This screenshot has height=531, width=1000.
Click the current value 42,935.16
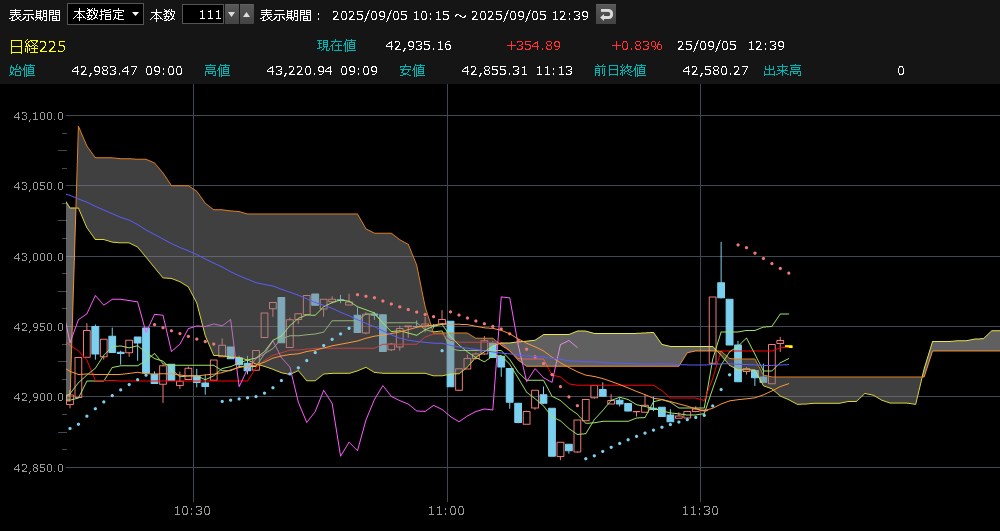(418, 46)
